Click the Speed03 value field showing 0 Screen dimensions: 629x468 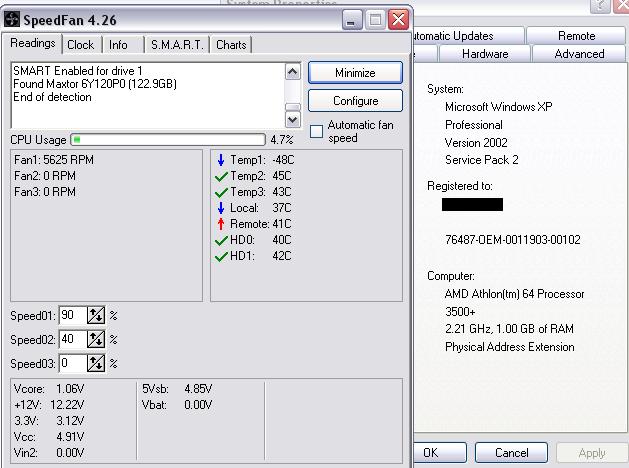[x=72, y=363]
